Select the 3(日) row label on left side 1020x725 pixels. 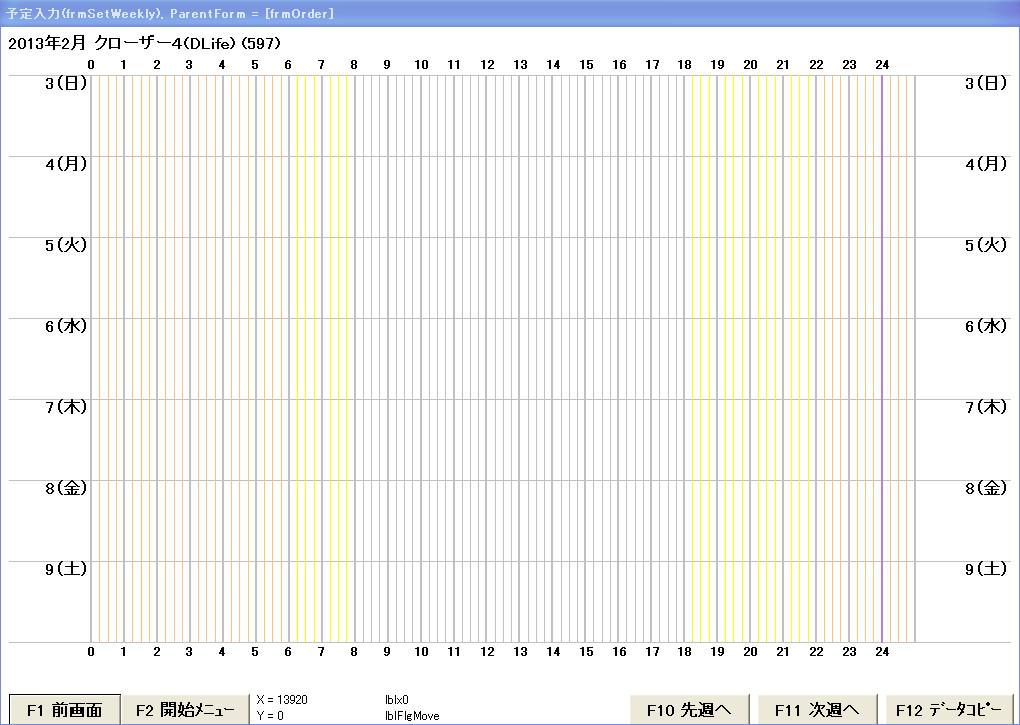pos(67,83)
